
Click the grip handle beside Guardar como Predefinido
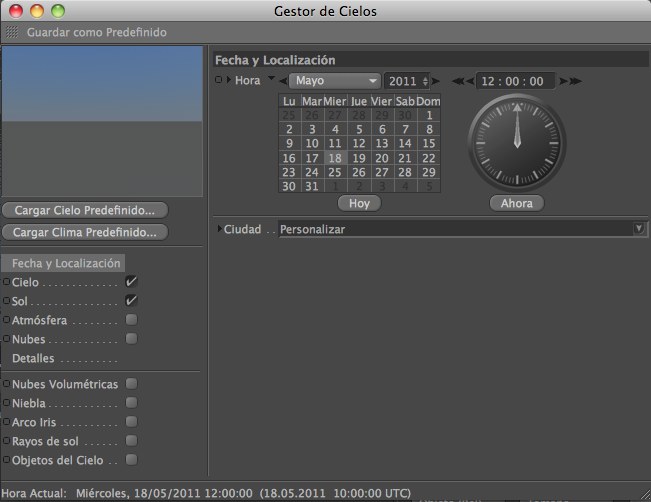point(12,32)
